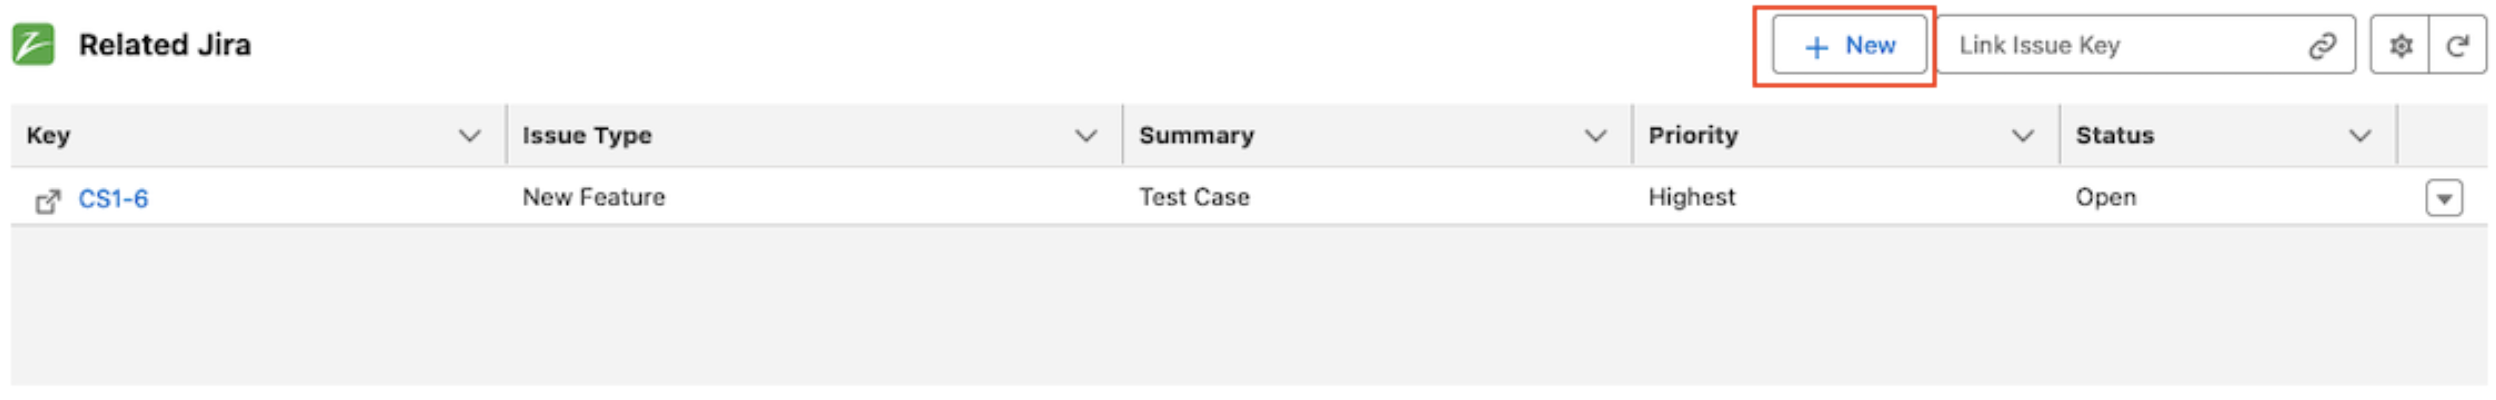The width and height of the screenshot is (2496, 400).
Task: Open the Status column dropdown chevron
Action: tap(2360, 135)
